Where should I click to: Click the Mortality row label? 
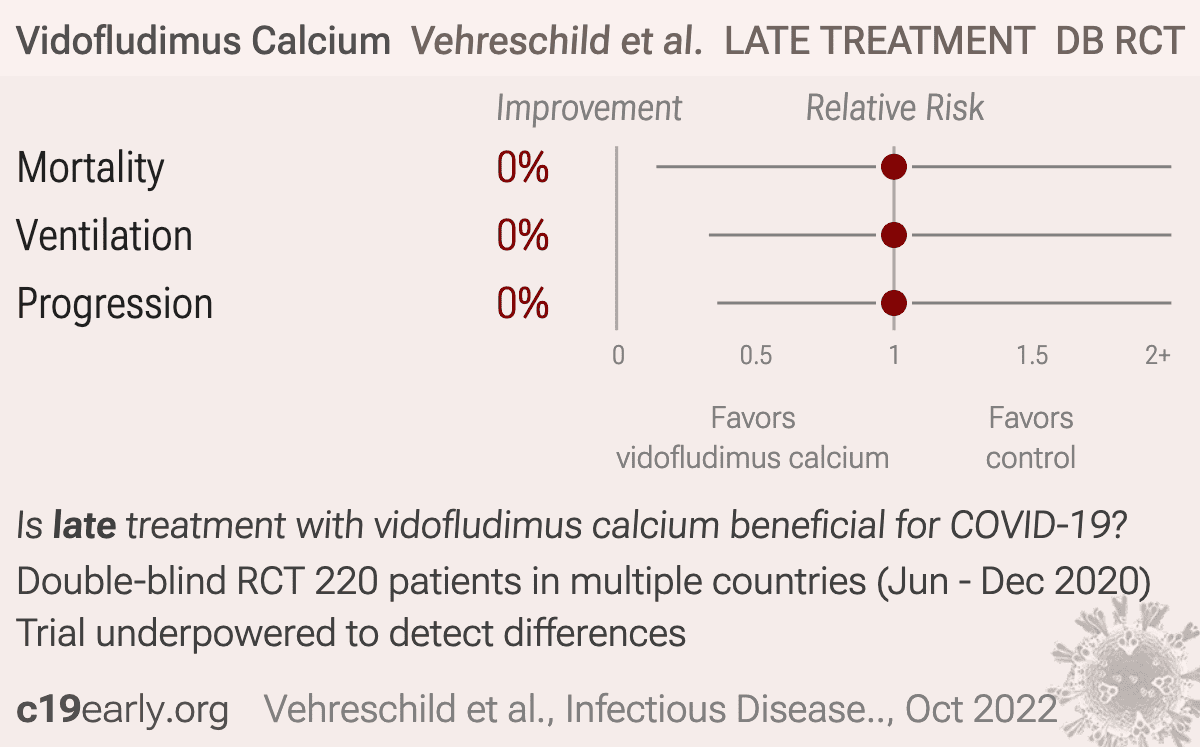[91, 168]
